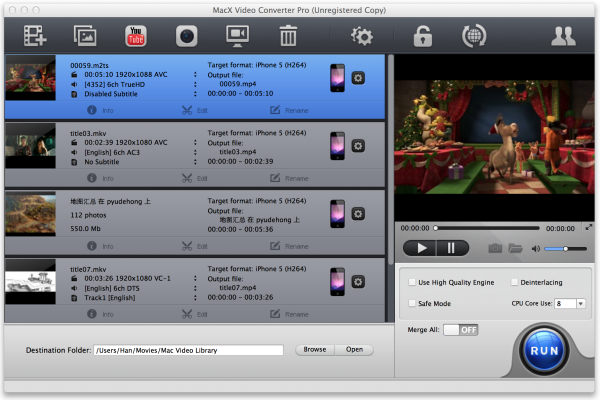Open audio track selector for 00059.m2ts

(x=195, y=84)
